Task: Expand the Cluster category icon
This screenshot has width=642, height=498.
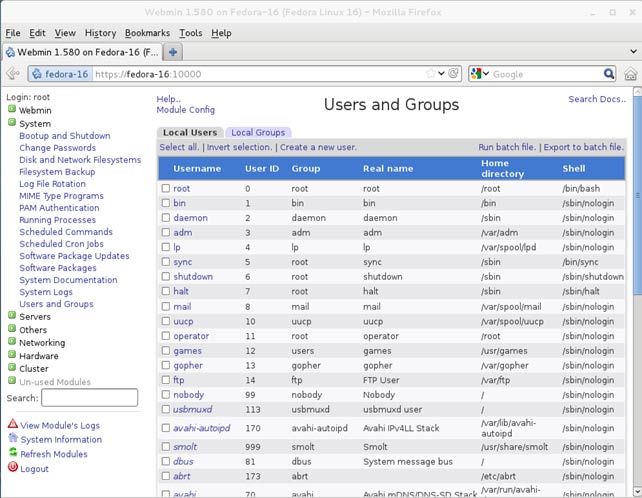Action: 12,368
